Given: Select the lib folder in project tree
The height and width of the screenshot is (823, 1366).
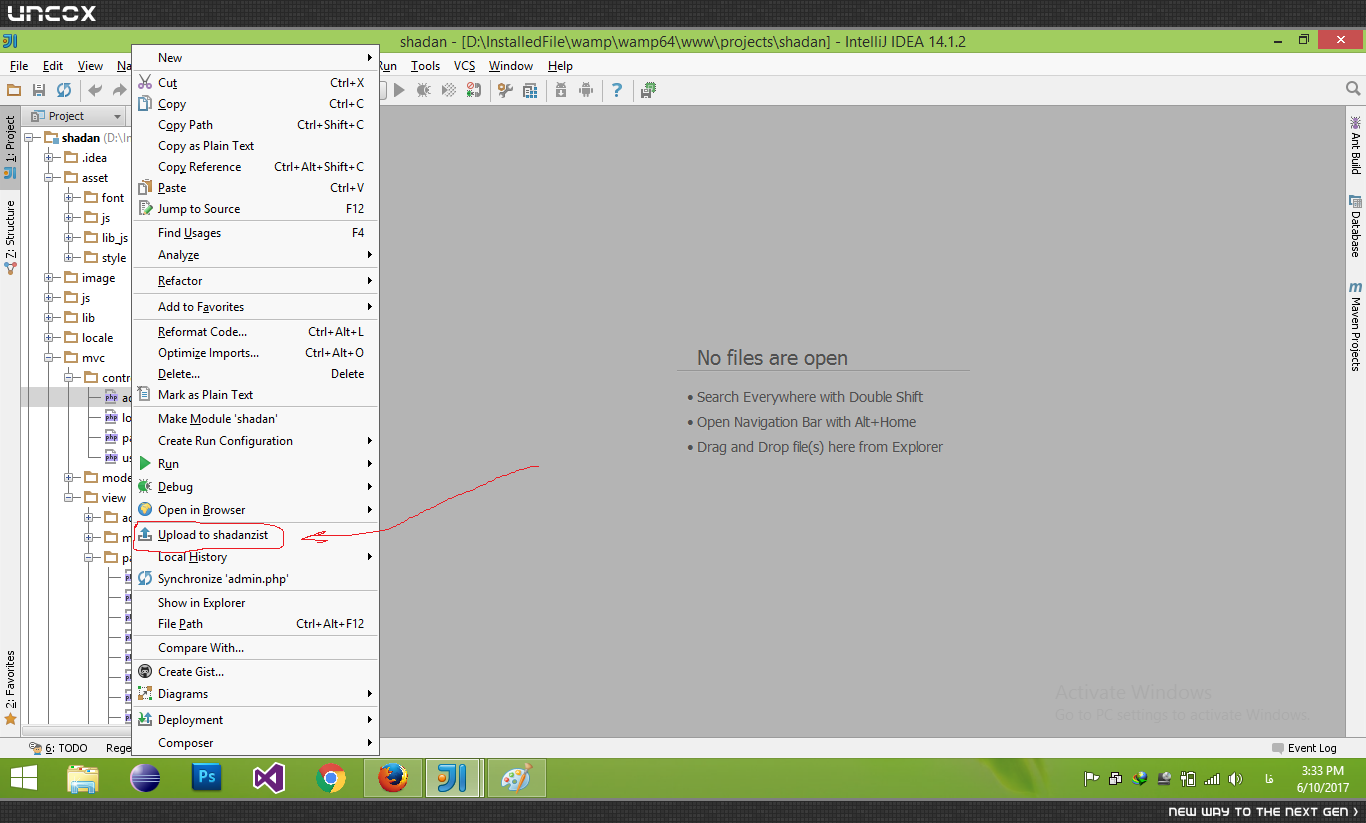Looking at the screenshot, I should (80, 318).
